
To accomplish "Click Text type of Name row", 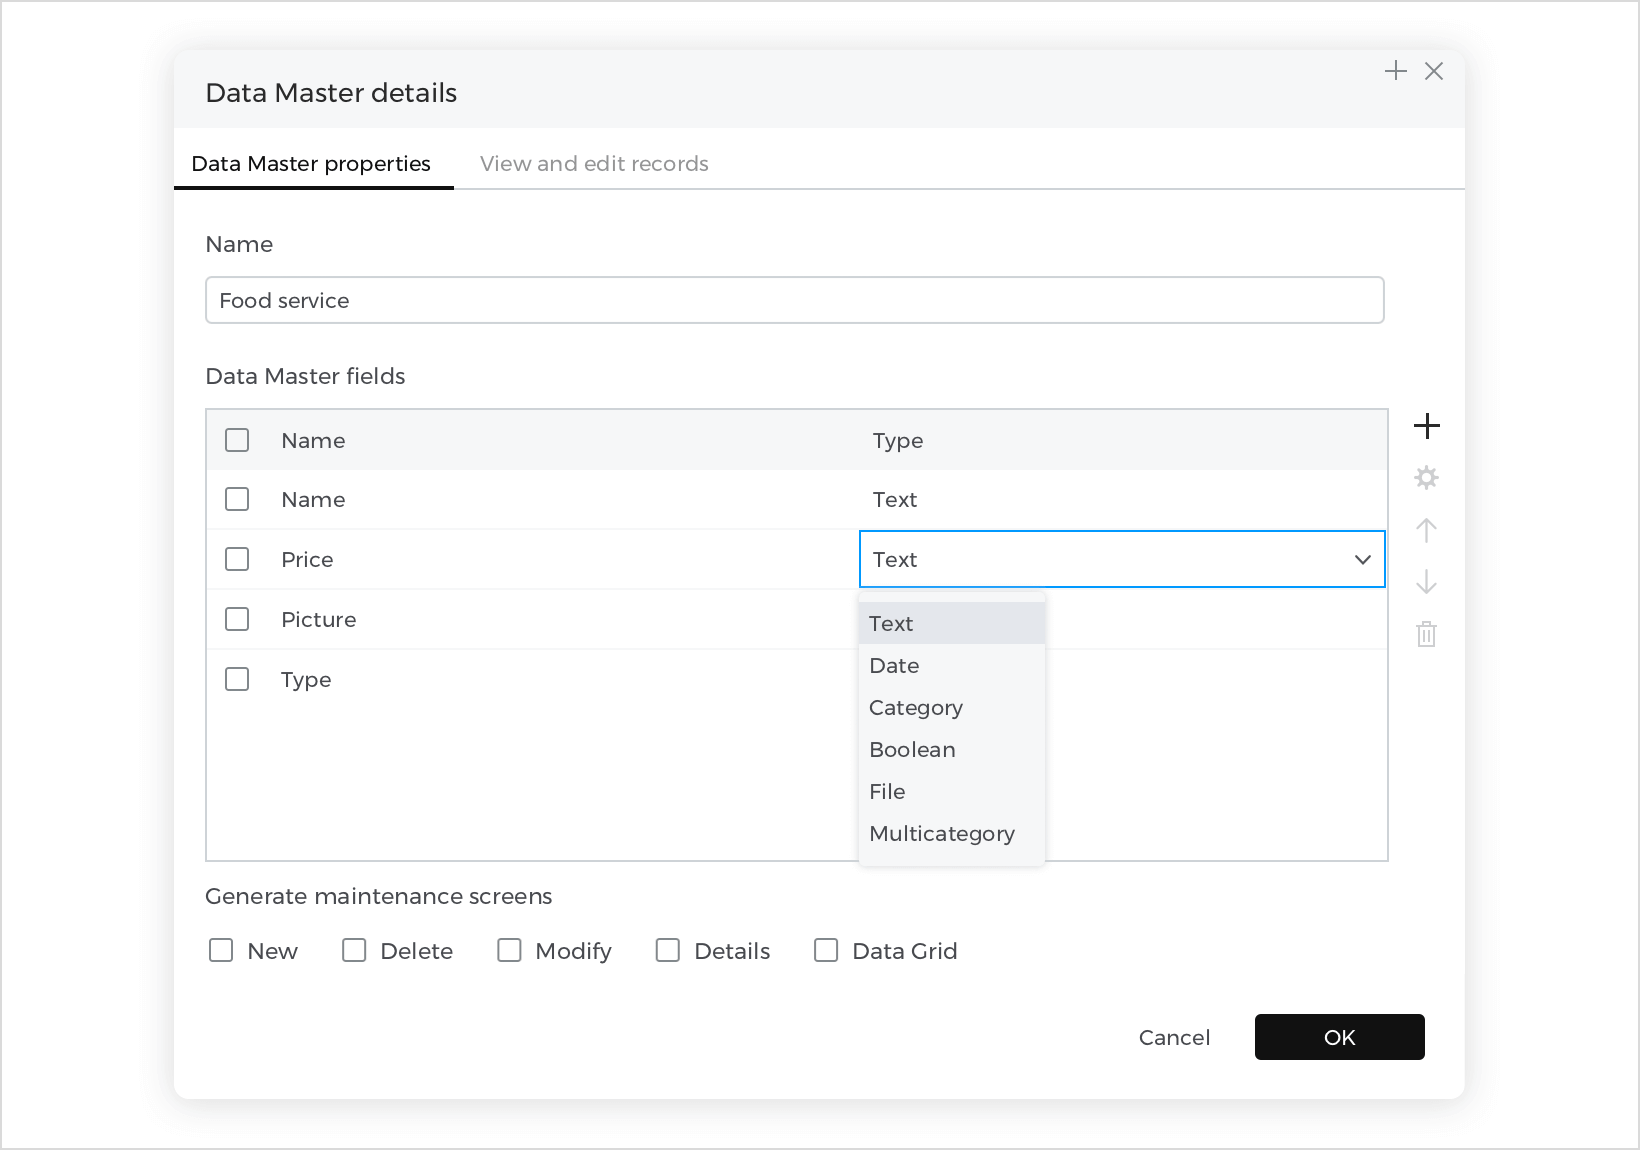I will pyautogui.click(x=894, y=499).
